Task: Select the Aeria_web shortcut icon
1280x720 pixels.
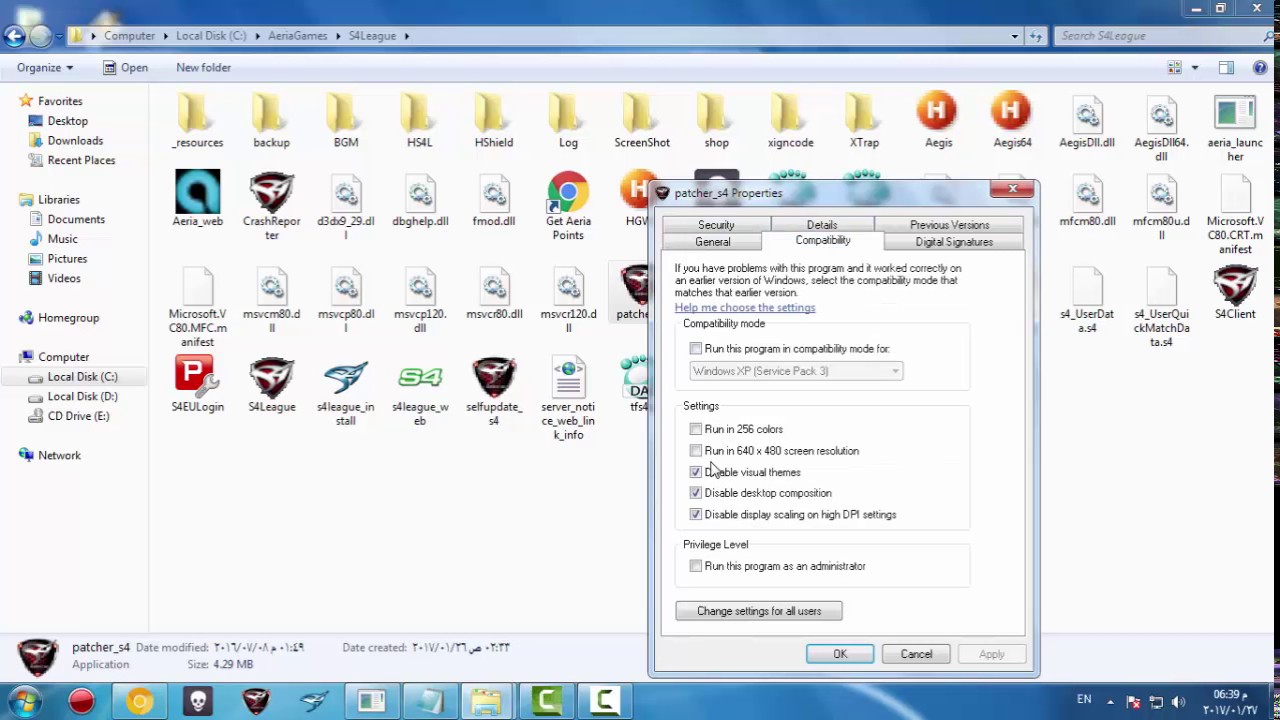Action: 197,191
